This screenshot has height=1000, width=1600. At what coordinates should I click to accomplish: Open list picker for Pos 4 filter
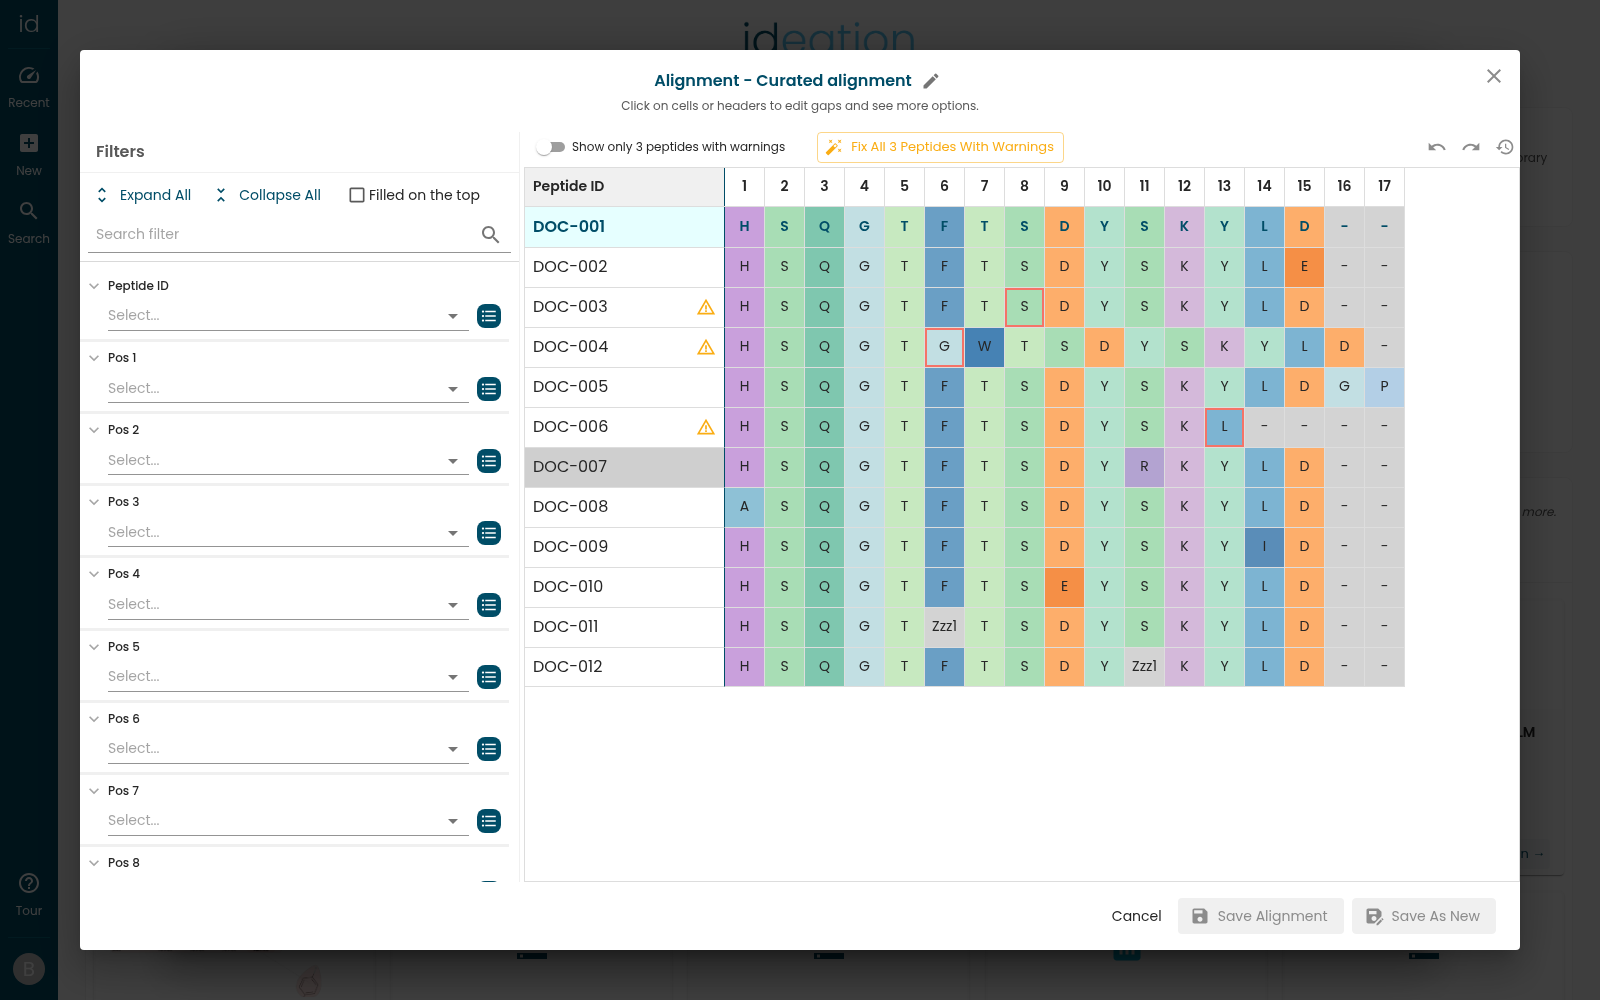tap(489, 605)
